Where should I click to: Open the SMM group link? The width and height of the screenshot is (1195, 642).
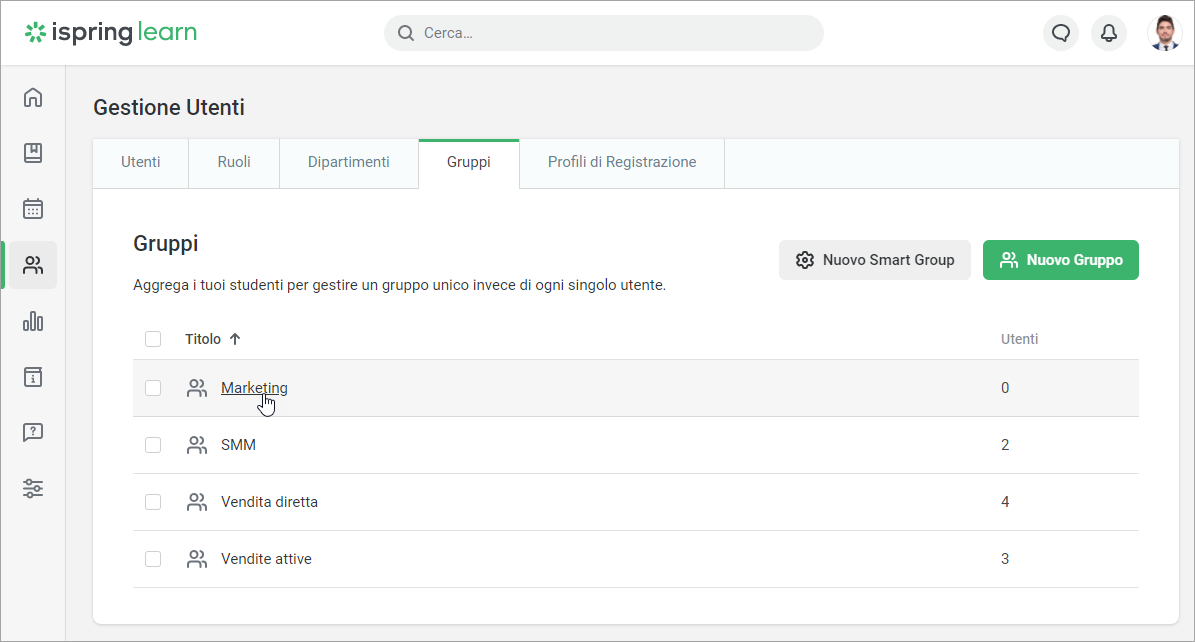coord(238,445)
